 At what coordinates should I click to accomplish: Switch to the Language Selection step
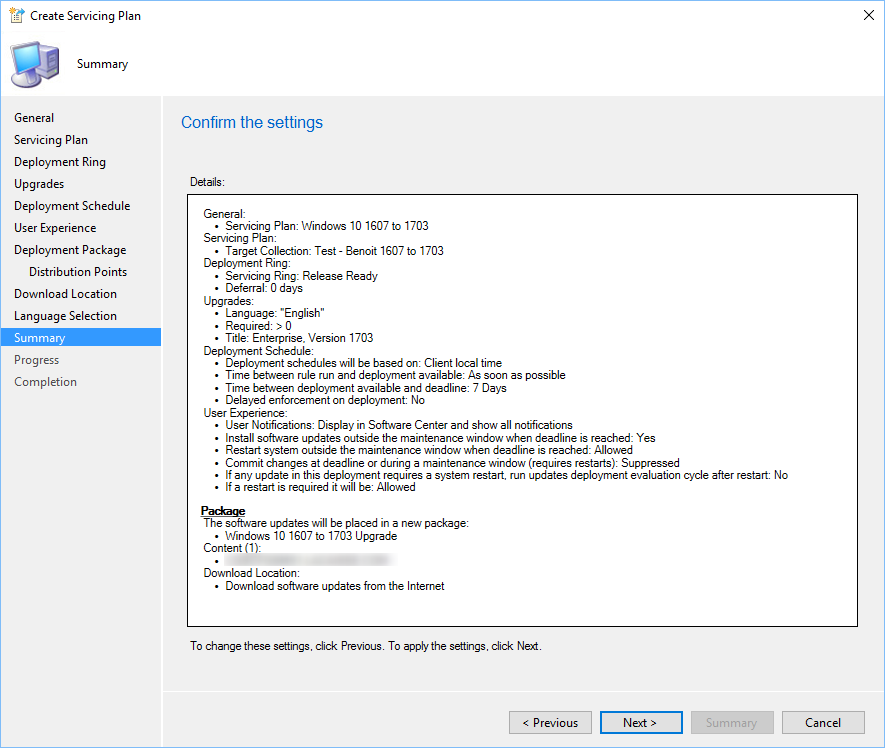pyautogui.click(x=65, y=316)
